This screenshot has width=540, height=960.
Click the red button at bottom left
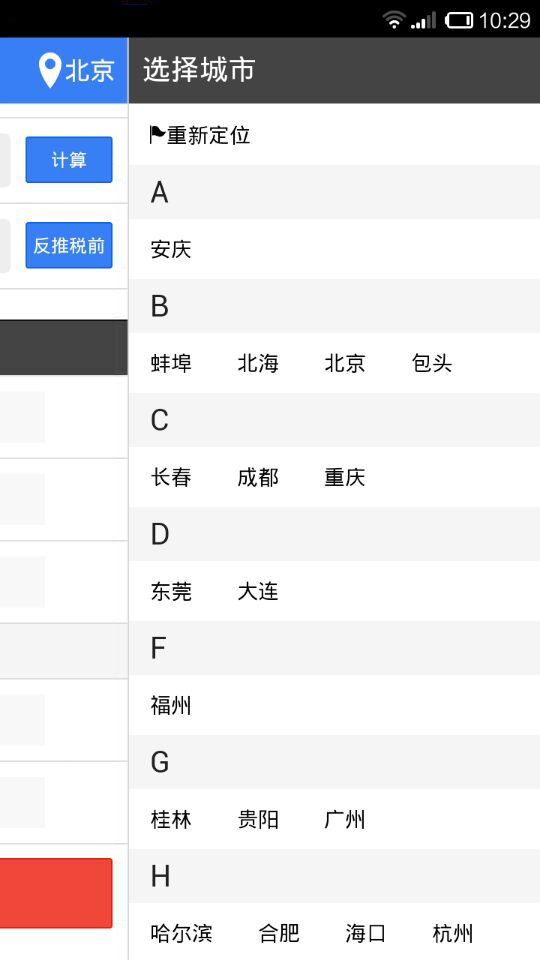click(56, 893)
